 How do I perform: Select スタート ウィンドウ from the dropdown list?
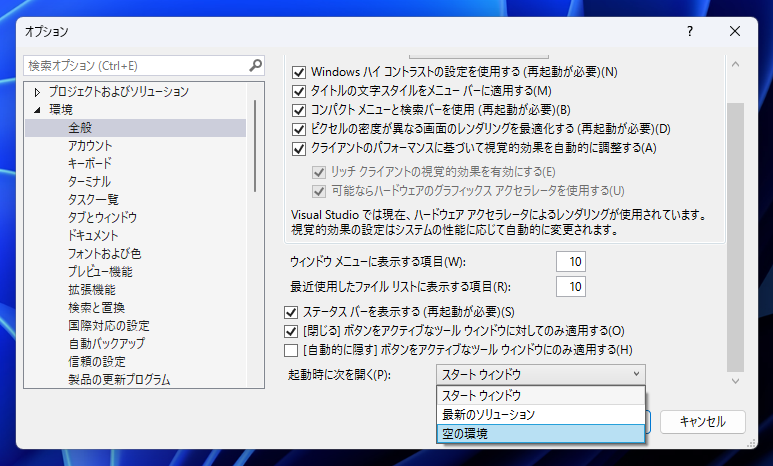point(541,395)
